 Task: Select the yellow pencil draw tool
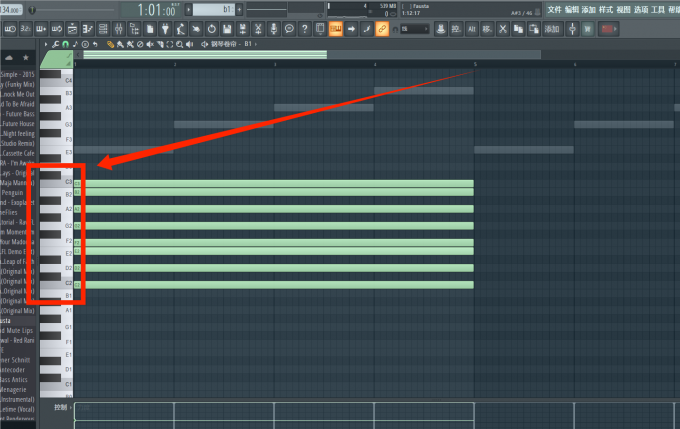110,44
